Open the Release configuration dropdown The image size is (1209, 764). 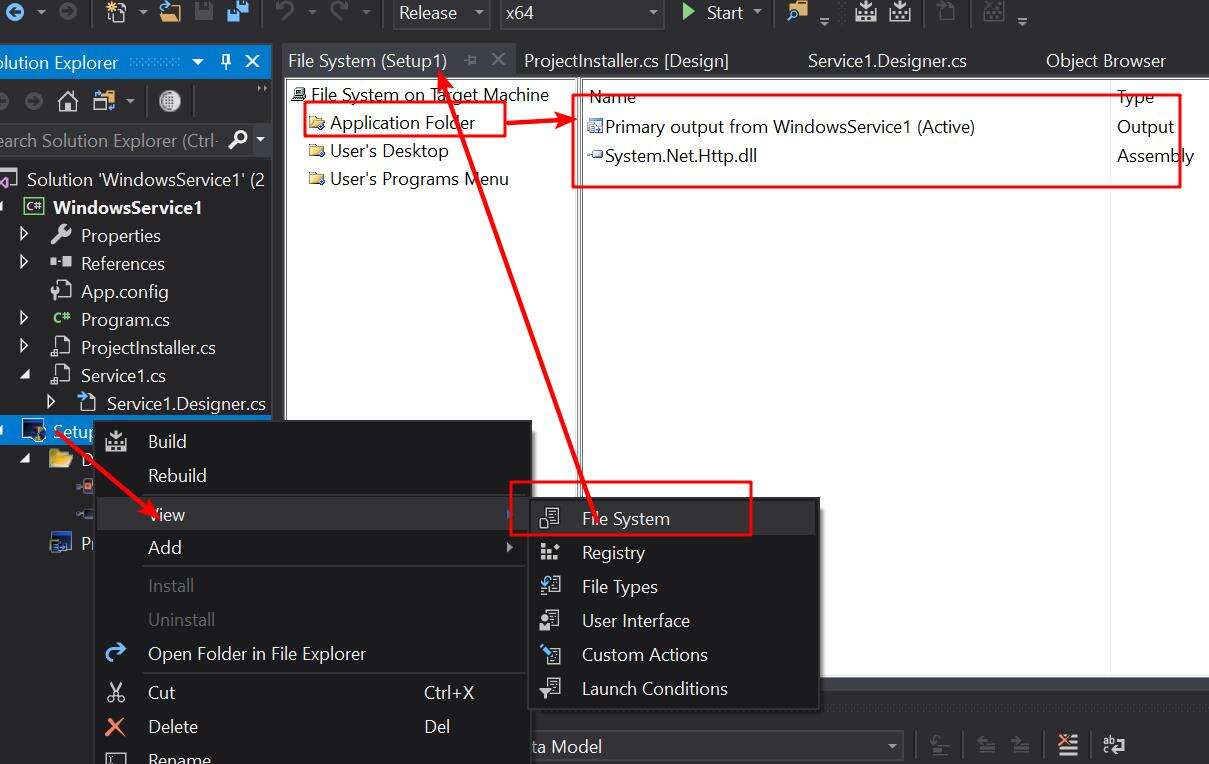coord(439,13)
